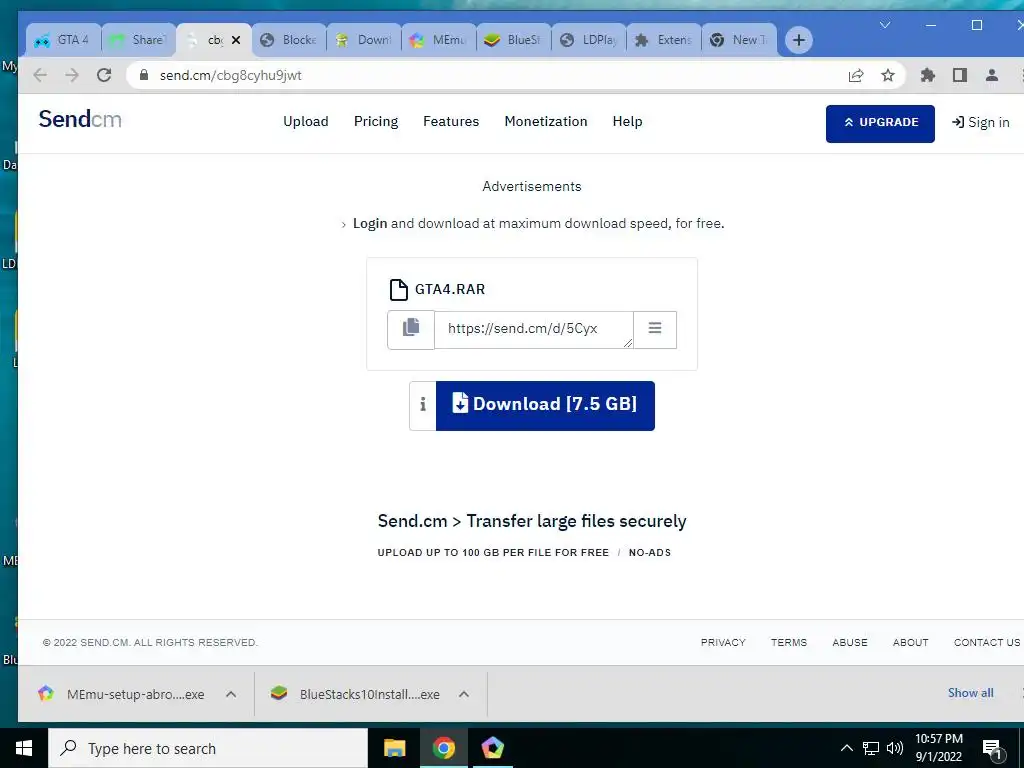This screenshot has height=768, width=1024.
Task: Open the Monetization nav item
Action: click(x=546, y=121)
